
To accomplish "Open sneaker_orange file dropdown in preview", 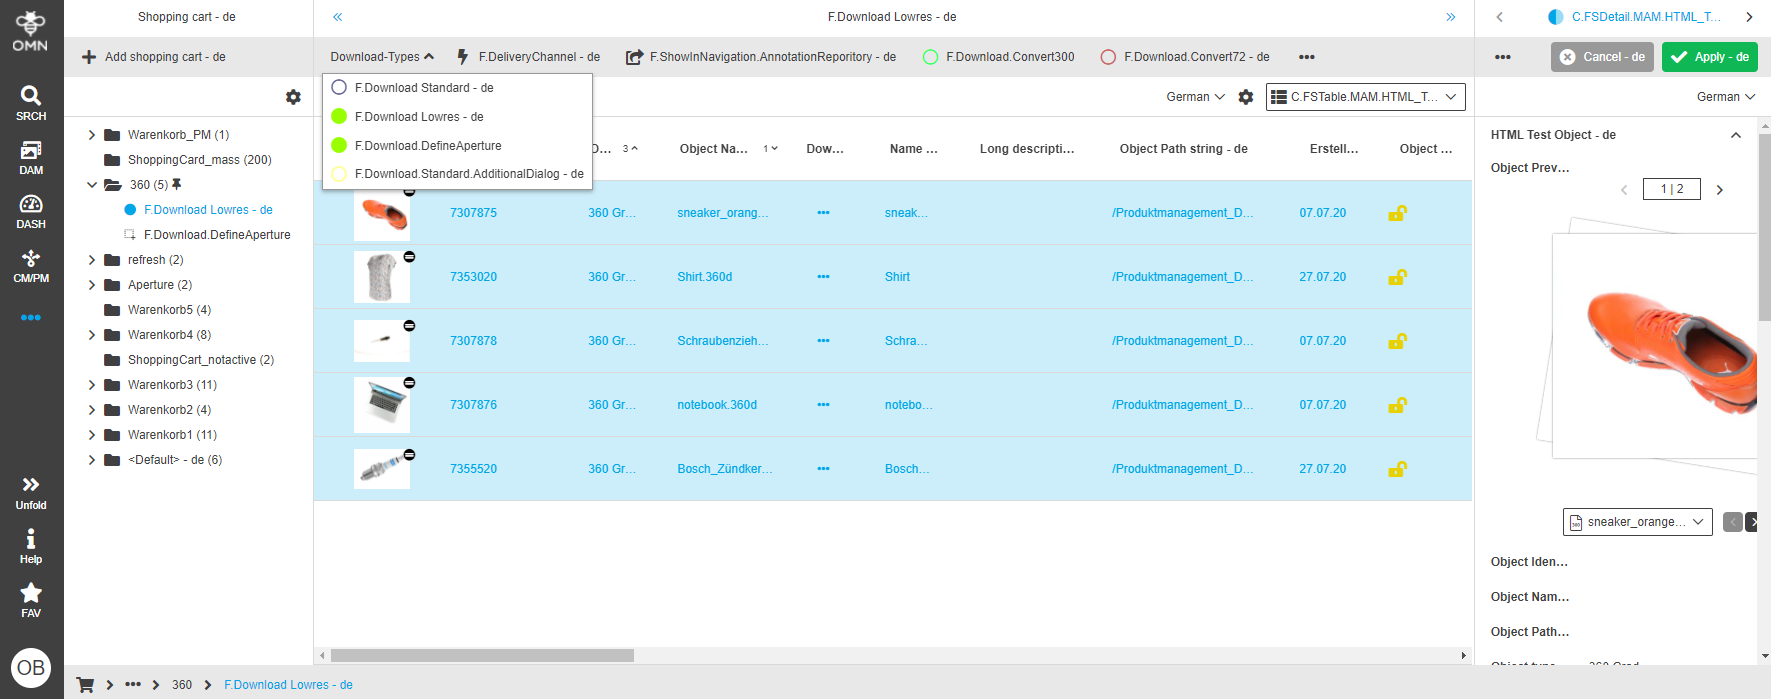I will (1638, 522).
